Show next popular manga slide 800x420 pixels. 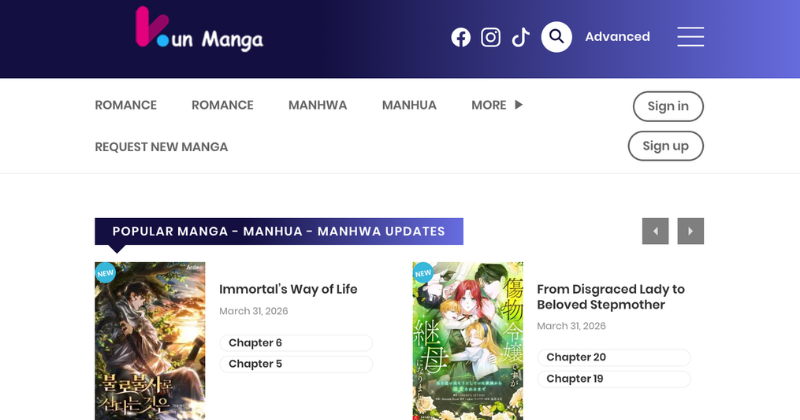[691, 231]
